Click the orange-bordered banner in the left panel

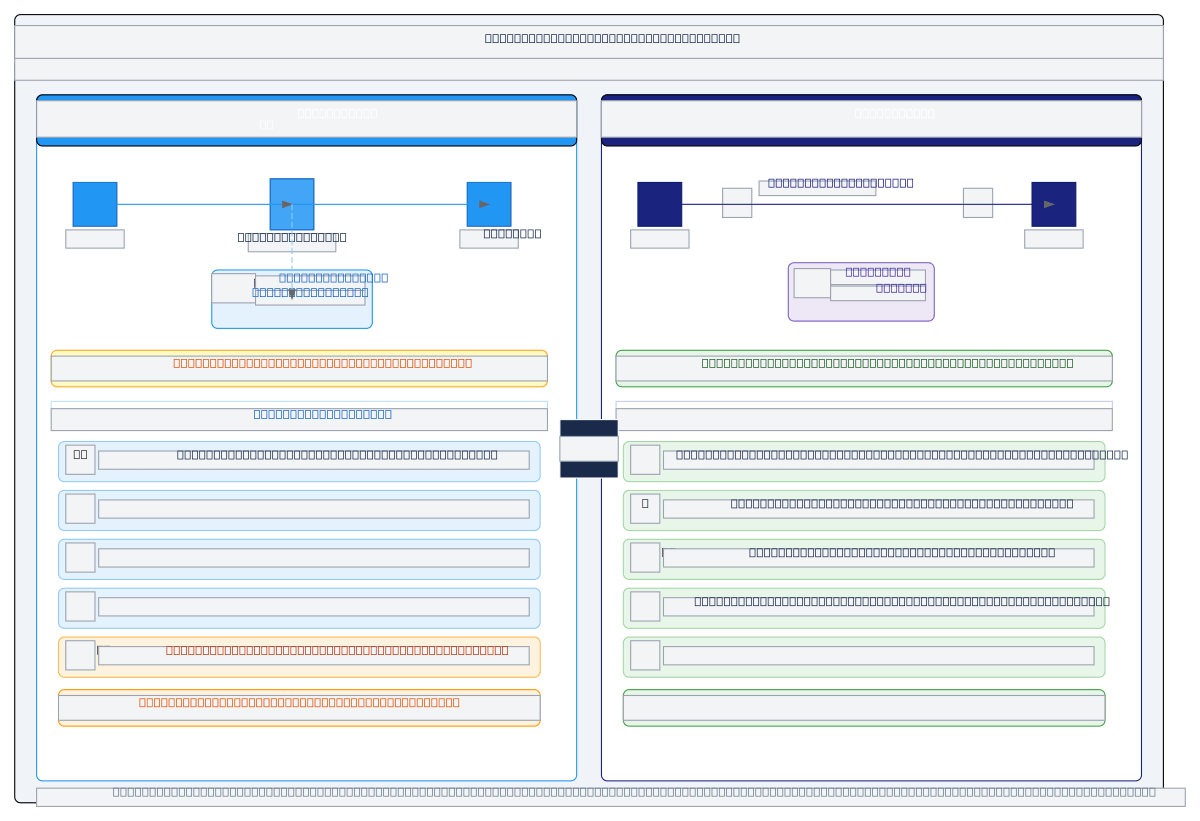pyautogui.click(x=299, y=368)
